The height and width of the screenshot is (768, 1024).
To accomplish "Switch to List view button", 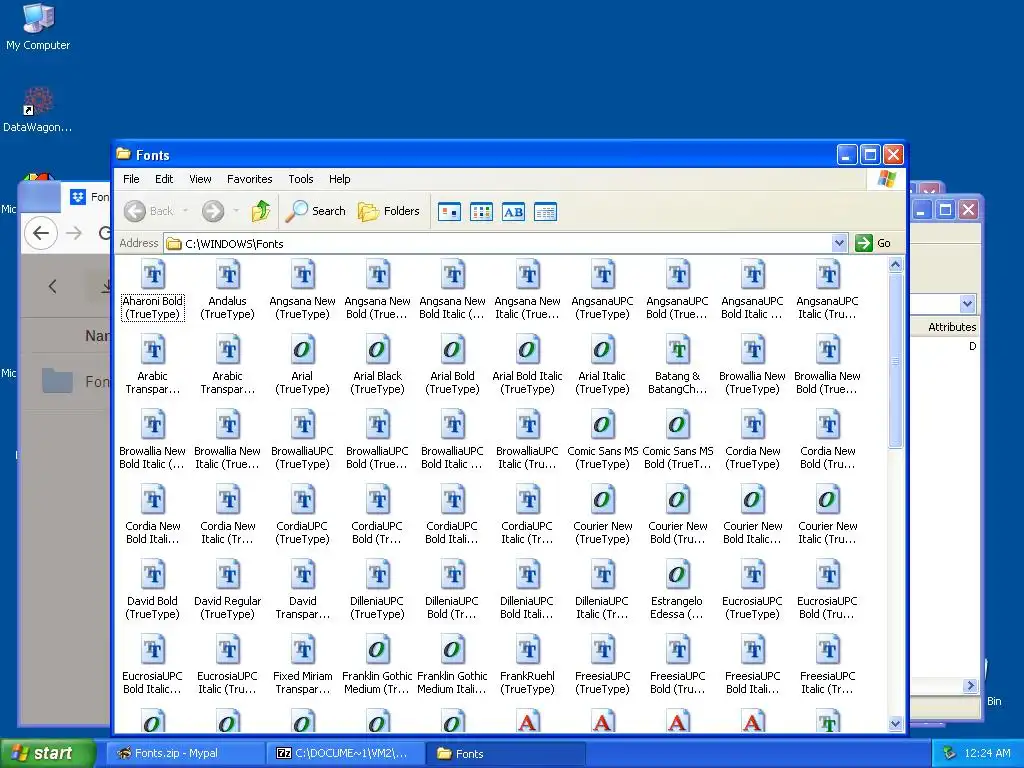I will tap(481, 212).
